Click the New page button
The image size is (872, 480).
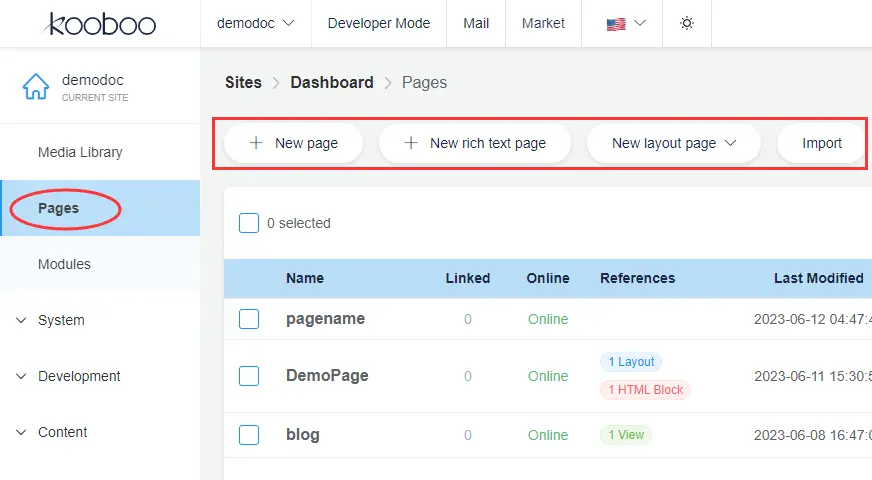[x=294, y=143]
